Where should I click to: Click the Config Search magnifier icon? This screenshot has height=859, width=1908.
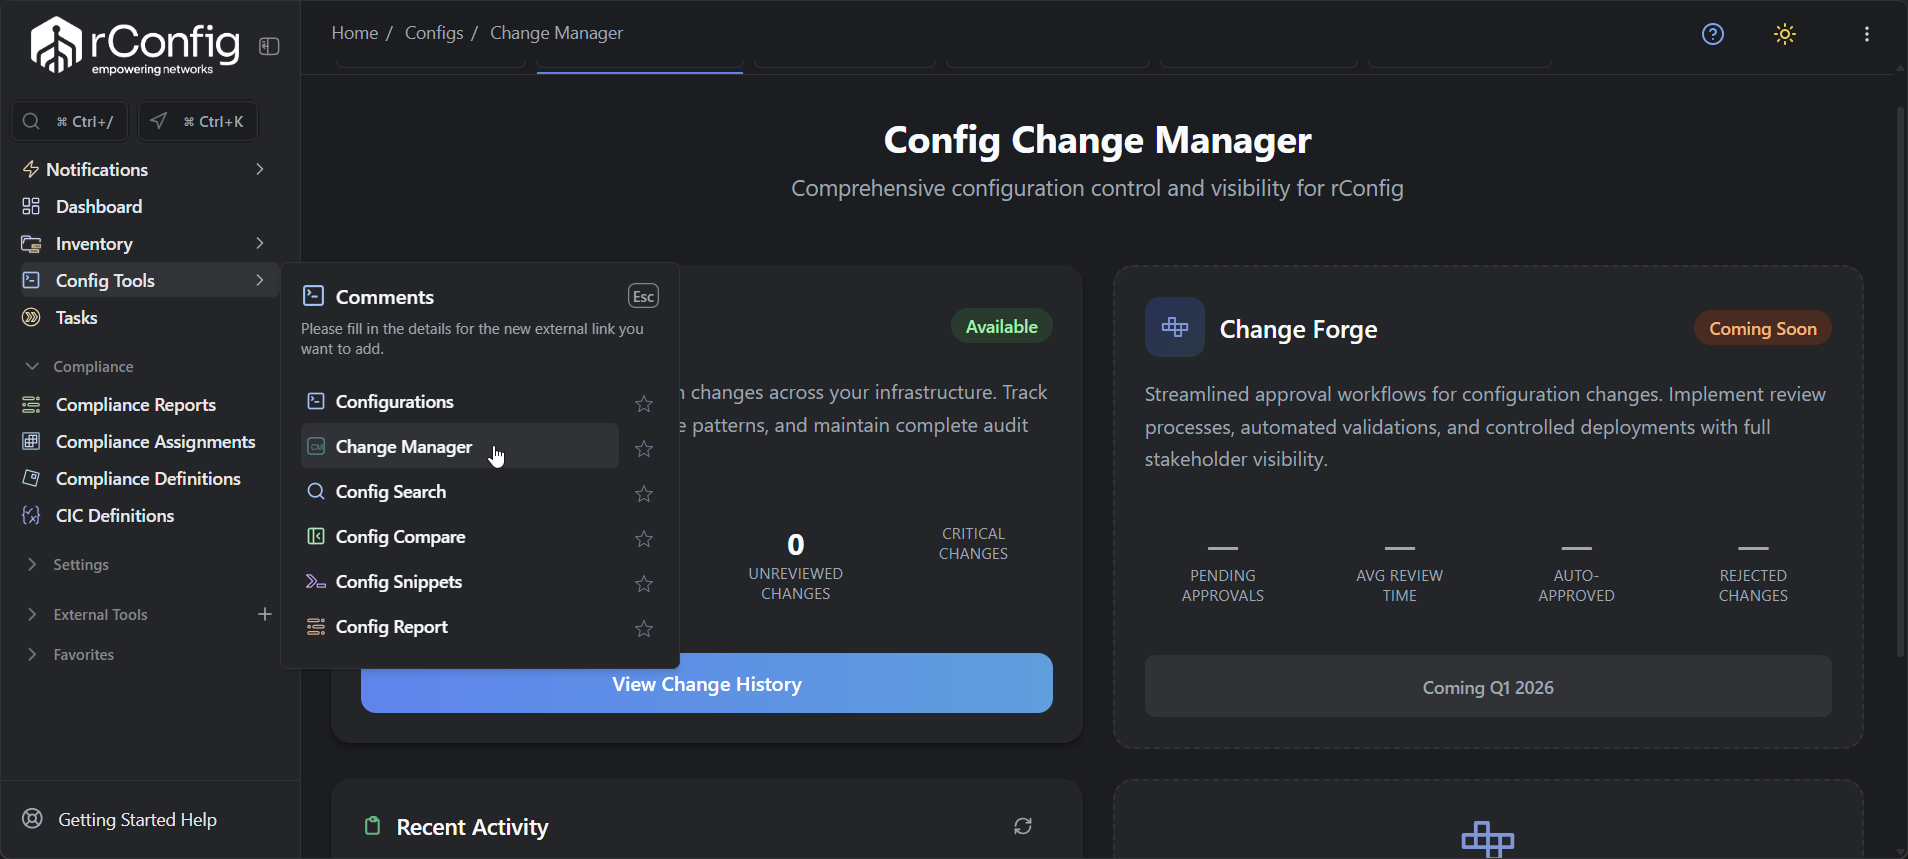pos(316,491)
